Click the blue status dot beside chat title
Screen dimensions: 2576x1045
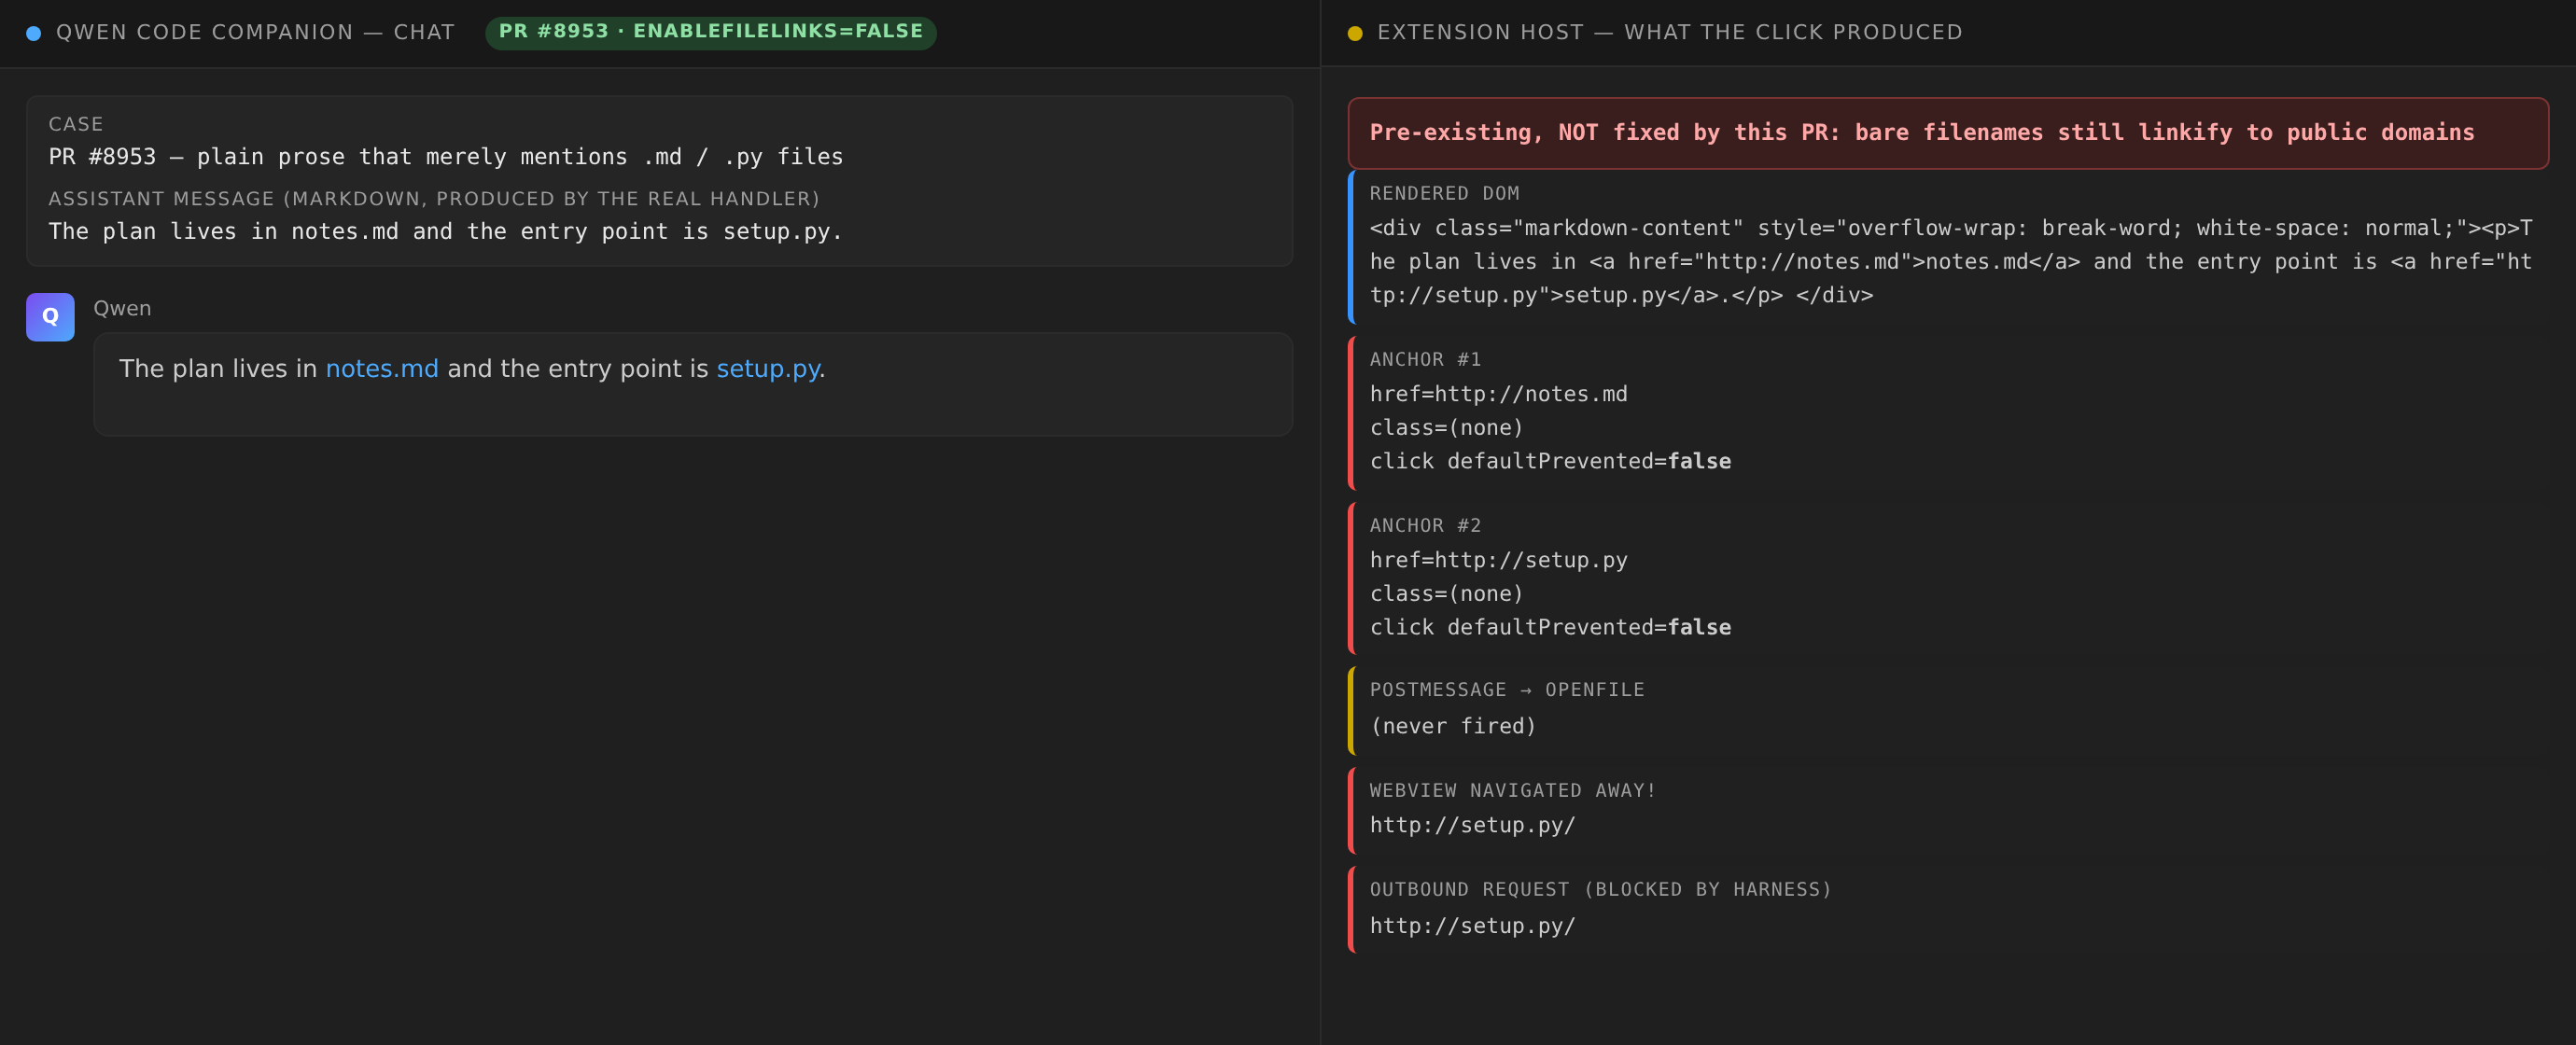(x=34, y=33)
